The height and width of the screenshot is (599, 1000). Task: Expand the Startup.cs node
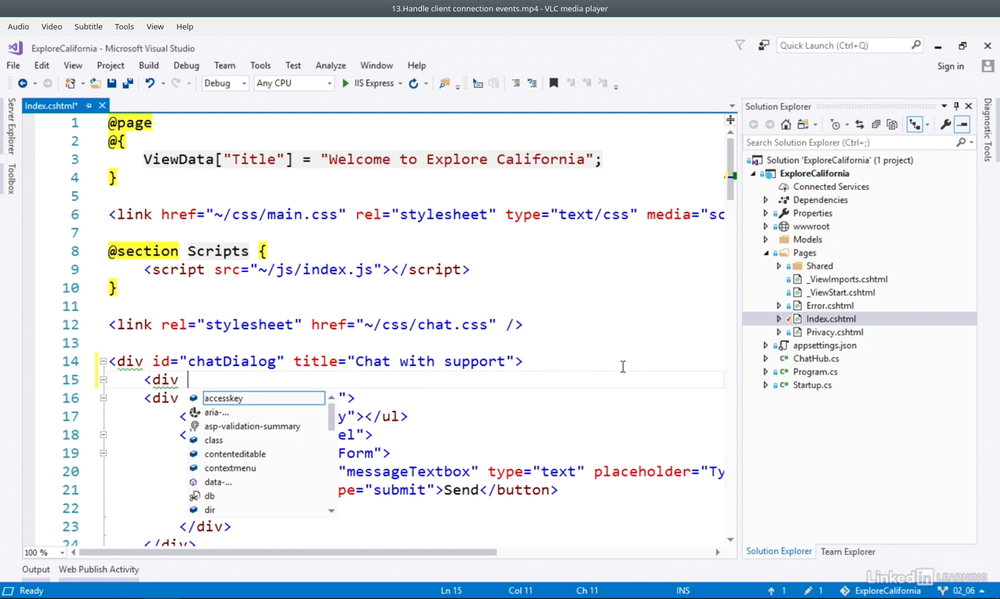tap(766, 385)
